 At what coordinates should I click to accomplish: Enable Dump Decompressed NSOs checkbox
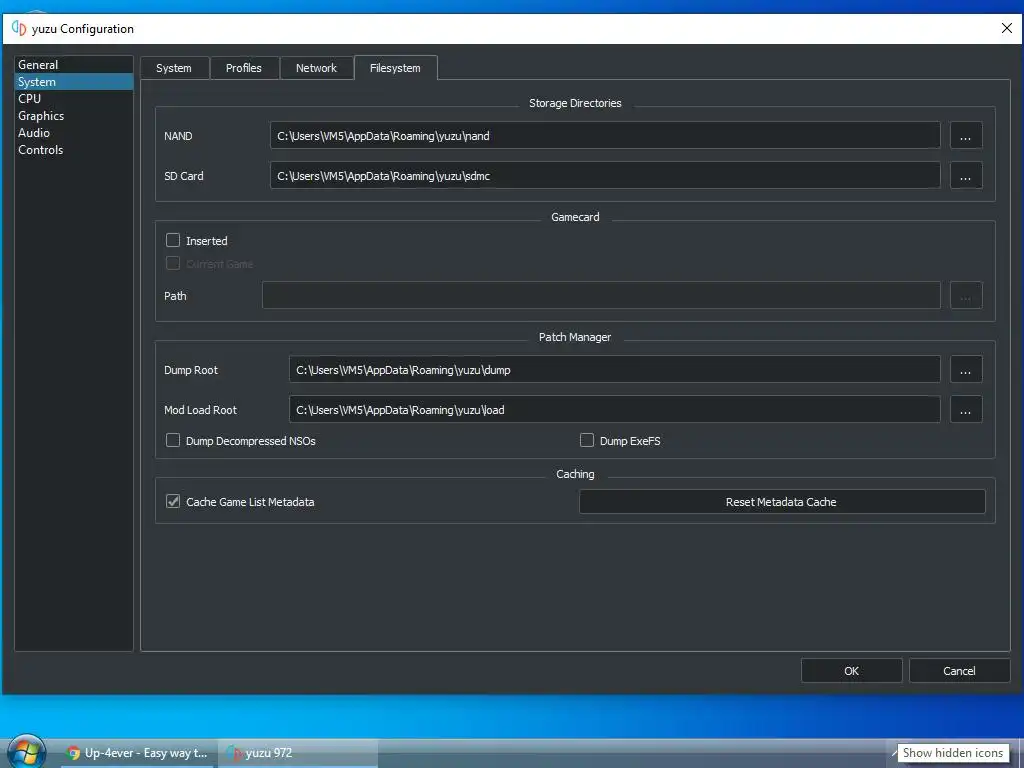click(173, 440)
